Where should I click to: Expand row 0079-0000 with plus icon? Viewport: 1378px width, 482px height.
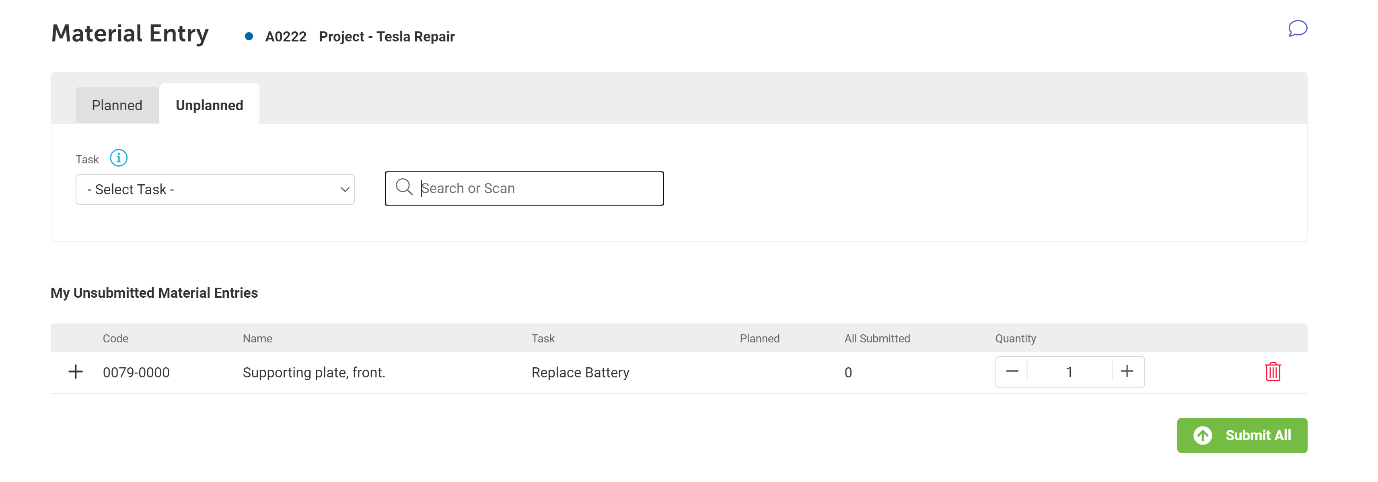75,372
